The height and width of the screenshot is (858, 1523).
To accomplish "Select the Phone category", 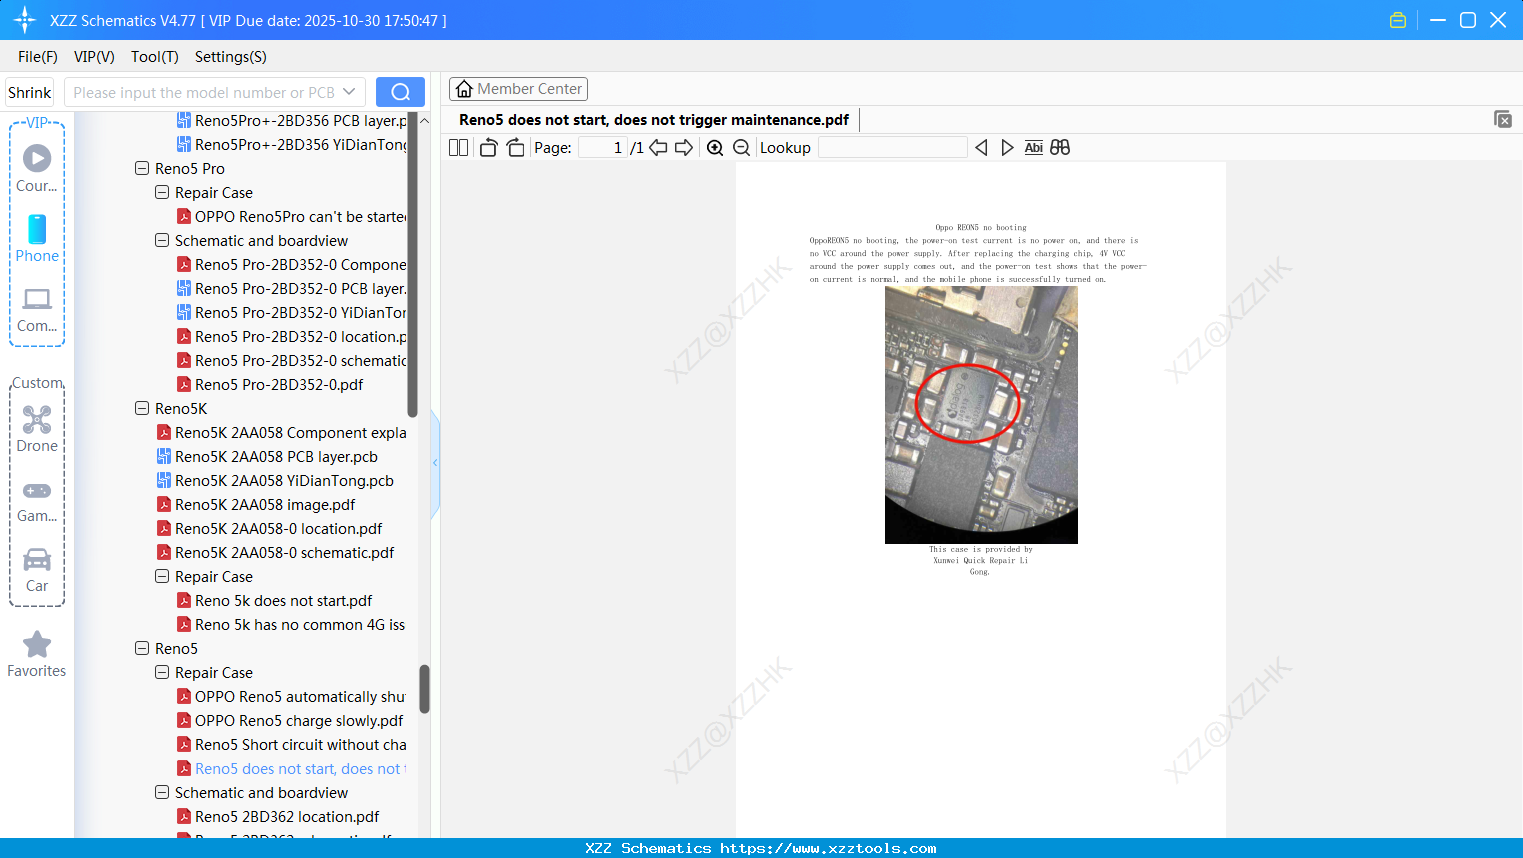I will coord(37,238).
